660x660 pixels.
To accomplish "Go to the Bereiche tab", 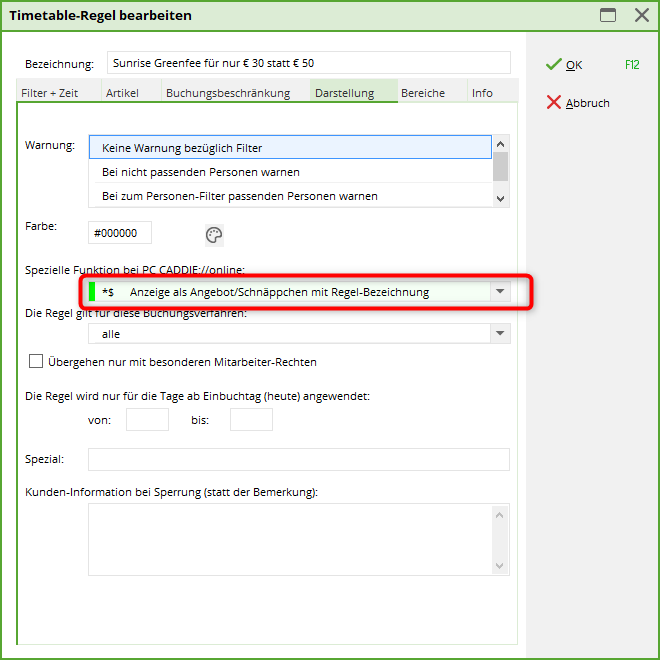I will [423, 93].
